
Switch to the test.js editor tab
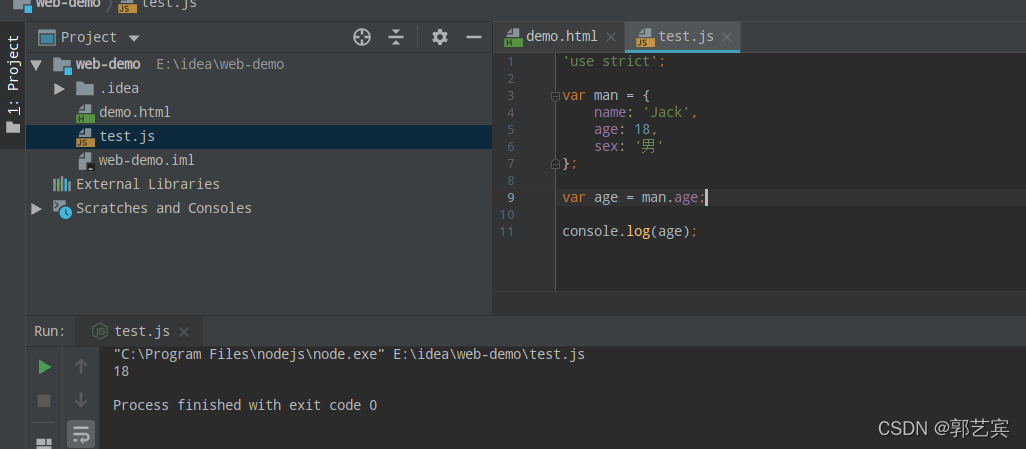click(686, 37)
